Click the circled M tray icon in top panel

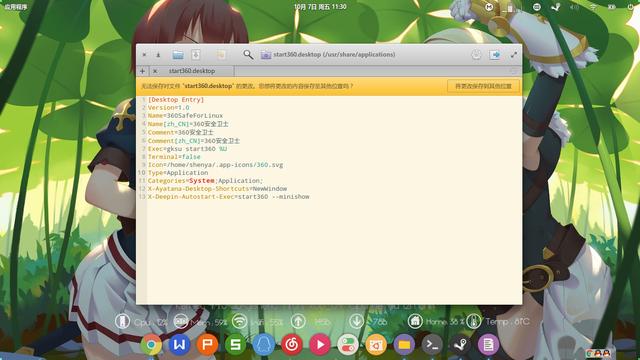point(489,7)
